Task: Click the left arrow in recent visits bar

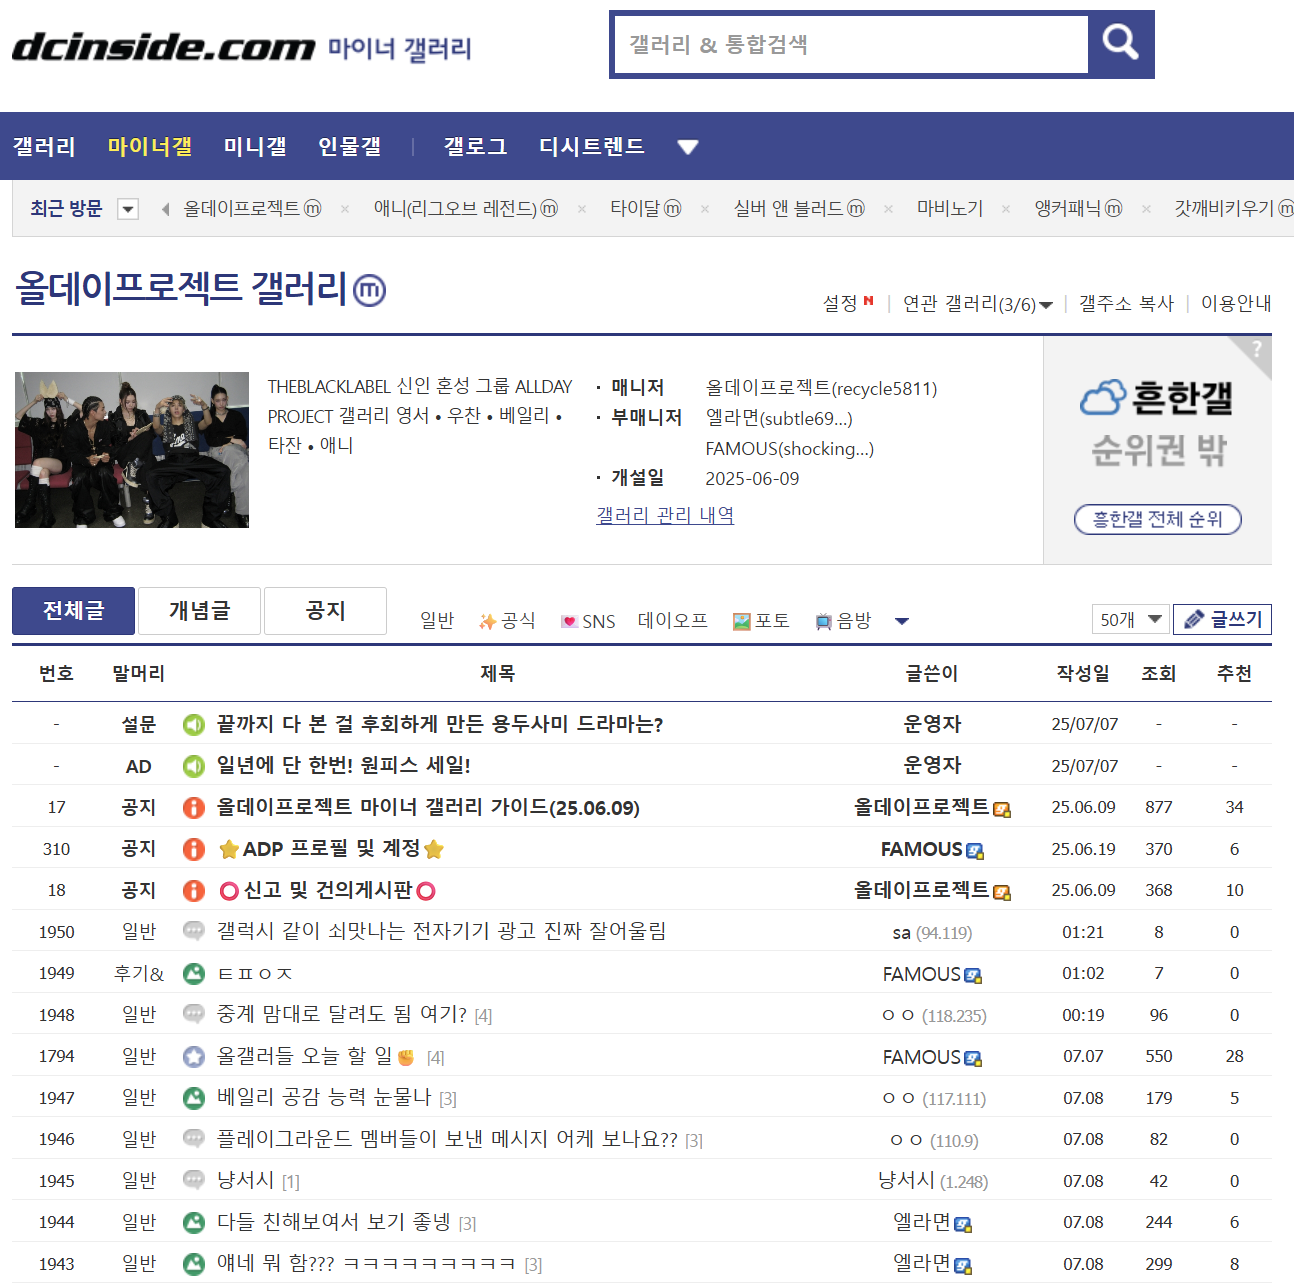Action: 165,209
